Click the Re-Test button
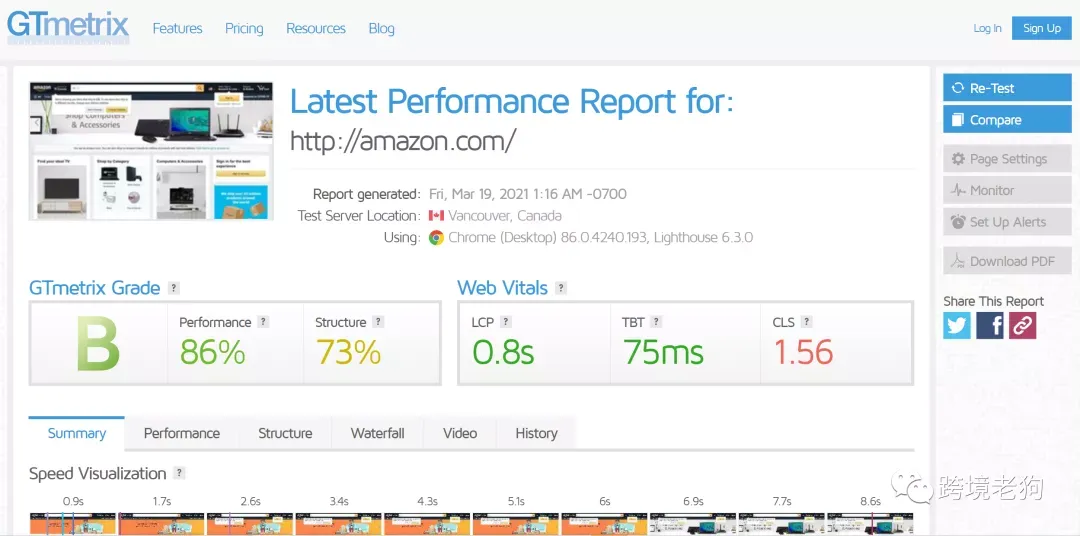 pos(1007,87)
